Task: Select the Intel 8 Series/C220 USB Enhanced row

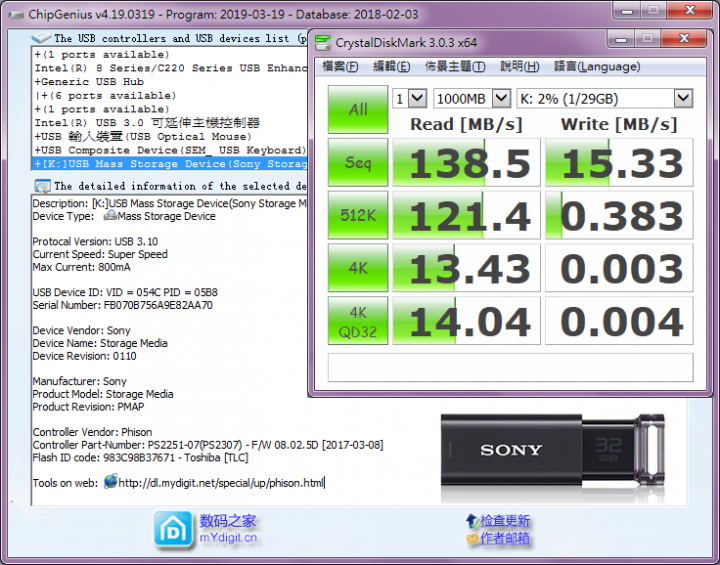Action: coord(170,68)
